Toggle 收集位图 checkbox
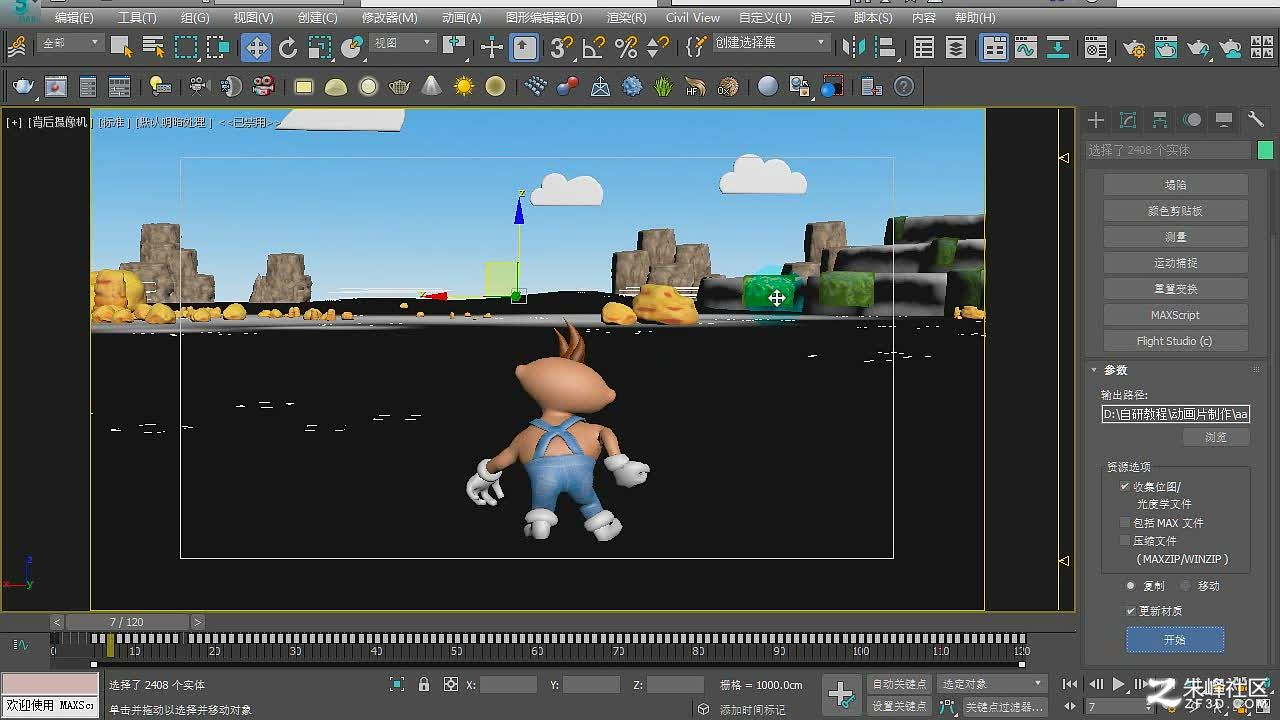The image size is (1280, 720). 1125,486
